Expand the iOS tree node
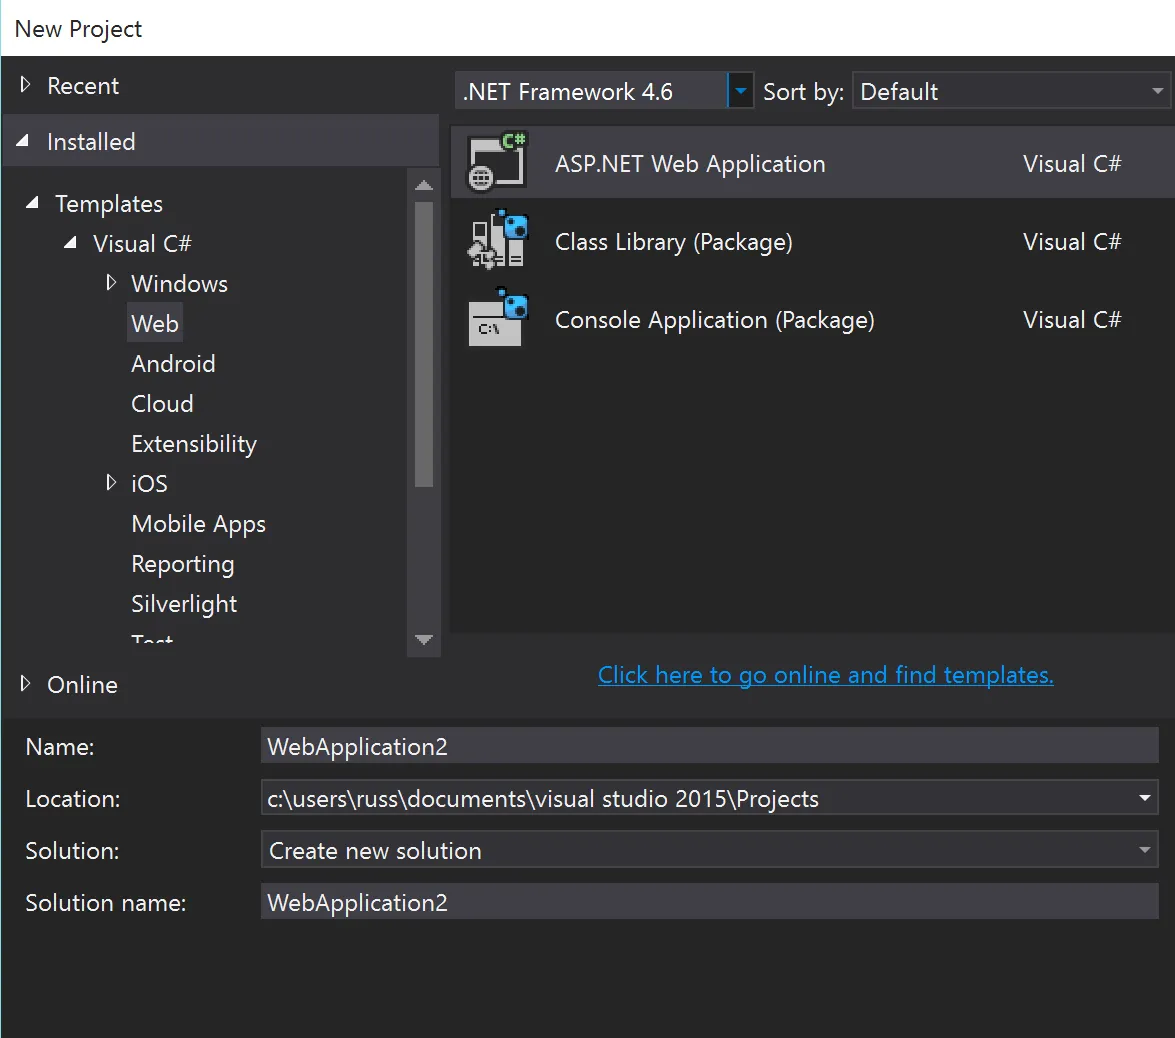 (110, 483)
